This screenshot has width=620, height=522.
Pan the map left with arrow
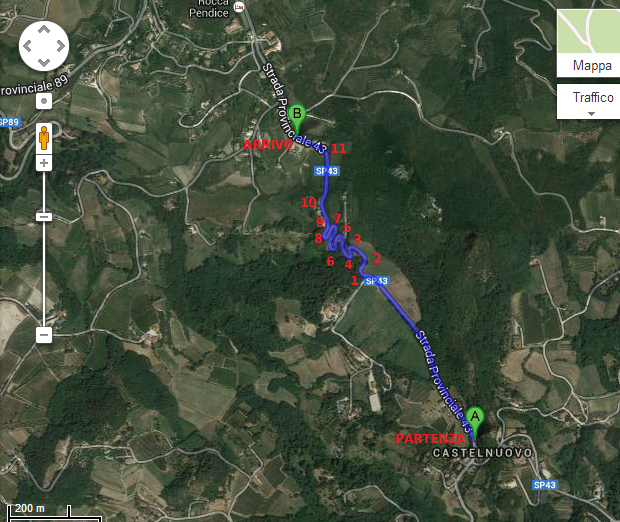[x=27, y=46]
